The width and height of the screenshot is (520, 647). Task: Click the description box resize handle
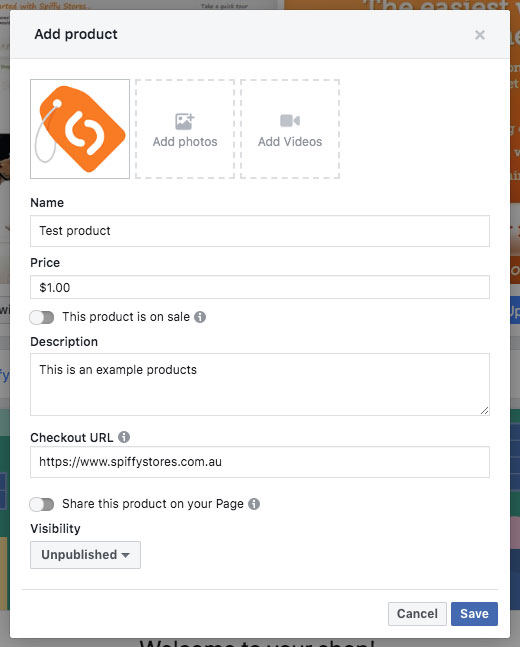click(485, 410)
